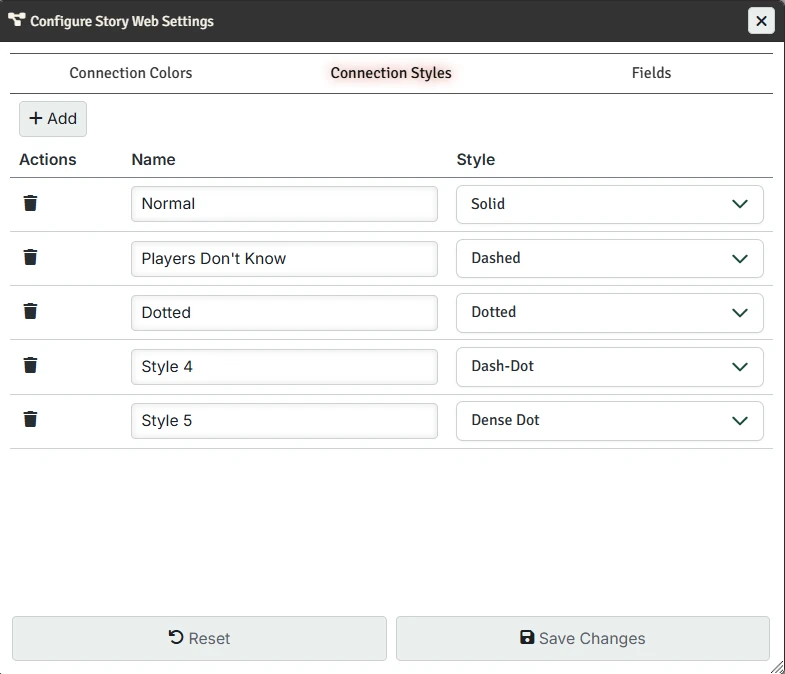This screenshot has width=785, height=674.
Task: Select the Connection Styles tab
Action: 391,73
